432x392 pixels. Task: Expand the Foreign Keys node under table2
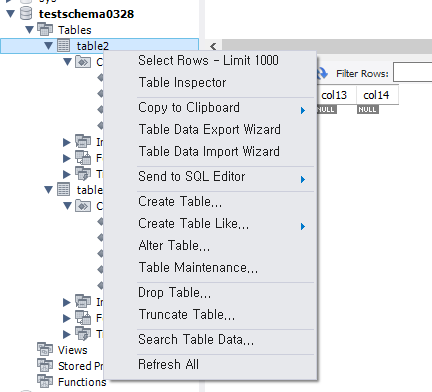(67, 158)
